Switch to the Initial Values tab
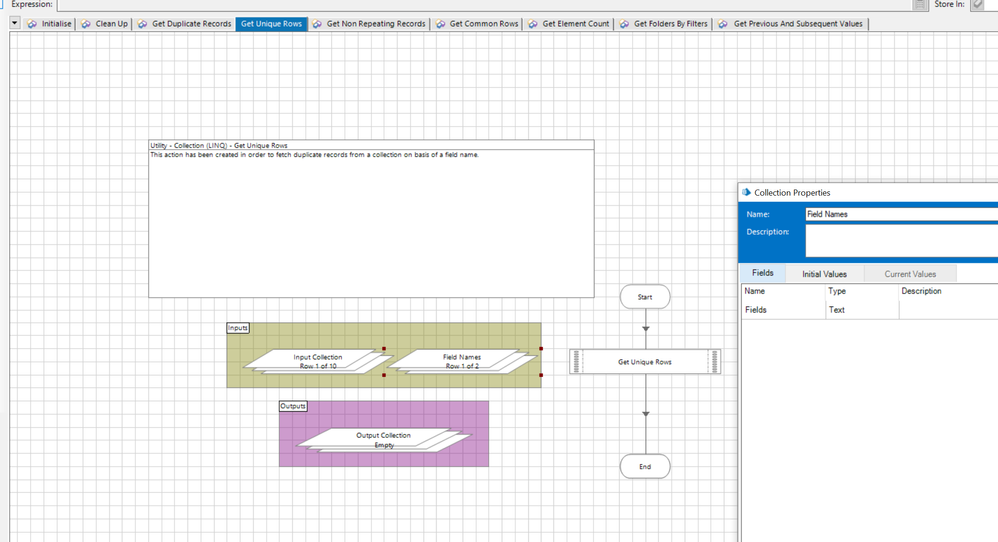 [824, 274]
